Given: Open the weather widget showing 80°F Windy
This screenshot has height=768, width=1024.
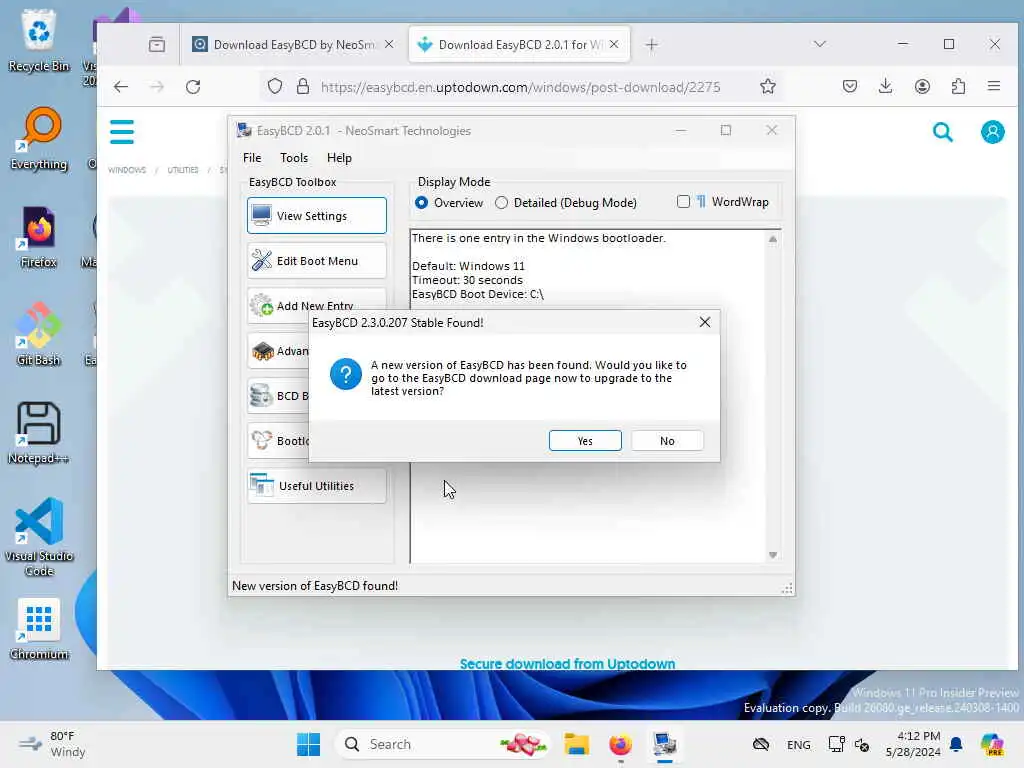Looking at the screenshot, I should pos(52,744).
